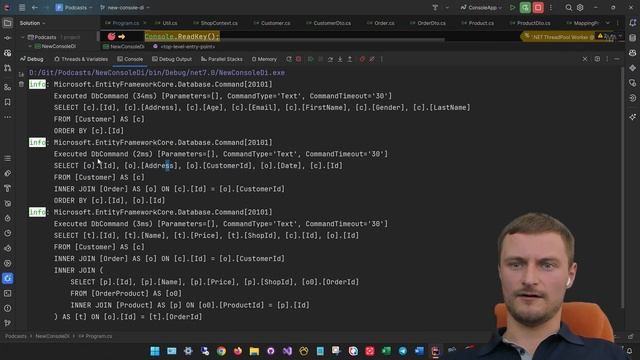Open the Explorer folder tool window
The height and width of the screenshot is (360, 640).
(x=7, y=23)
